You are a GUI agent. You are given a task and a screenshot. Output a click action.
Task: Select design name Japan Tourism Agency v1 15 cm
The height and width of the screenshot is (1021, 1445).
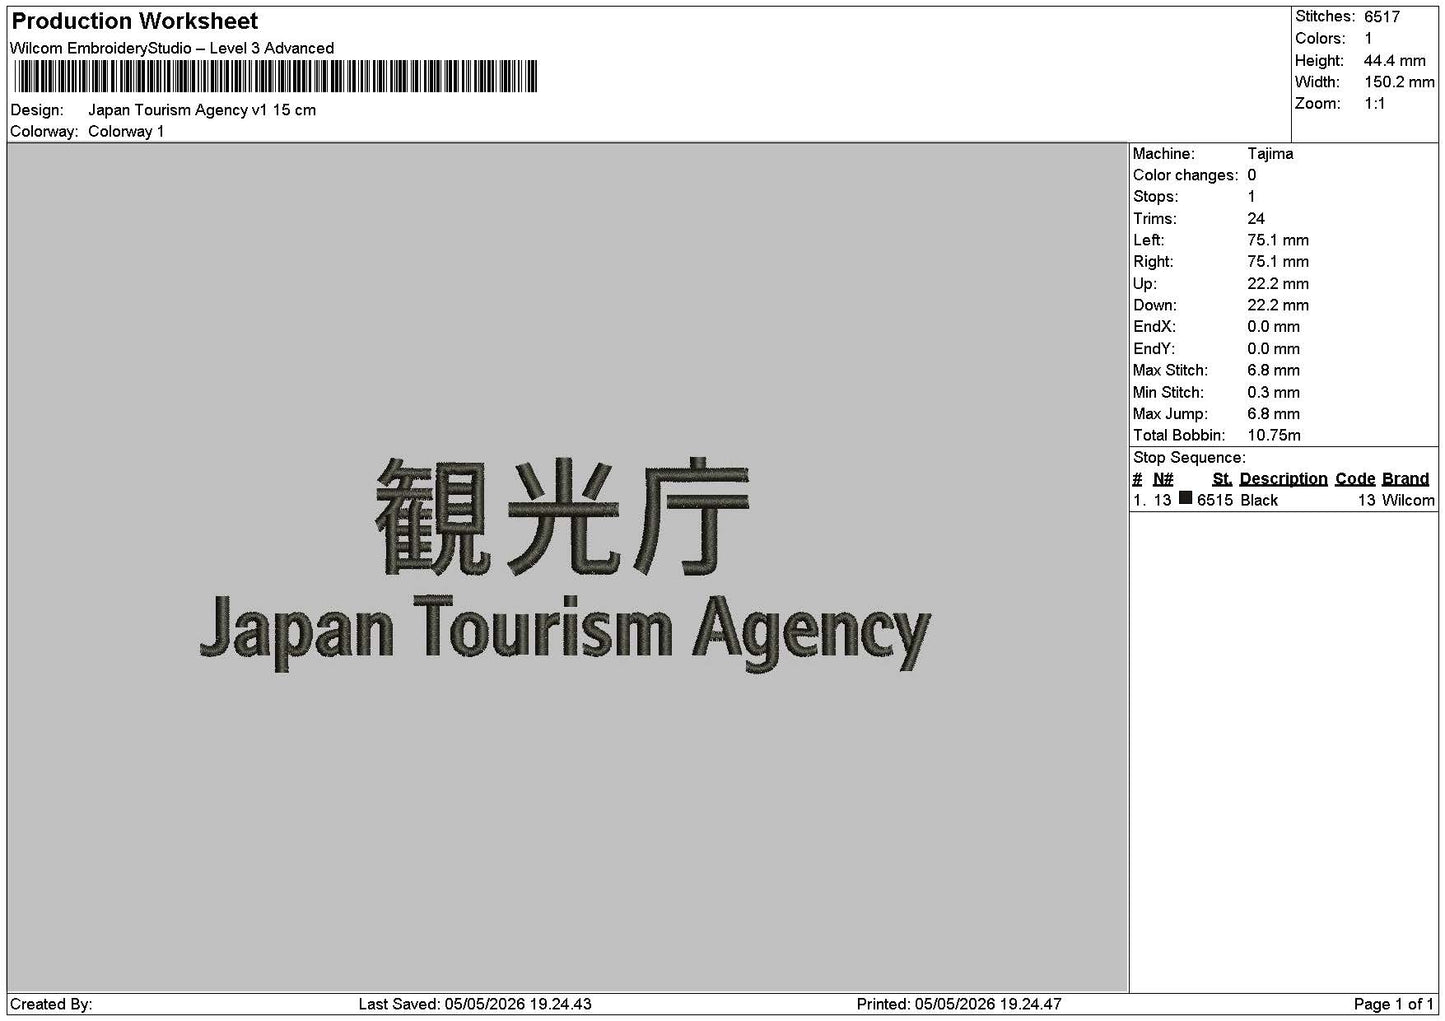point(202,110)
